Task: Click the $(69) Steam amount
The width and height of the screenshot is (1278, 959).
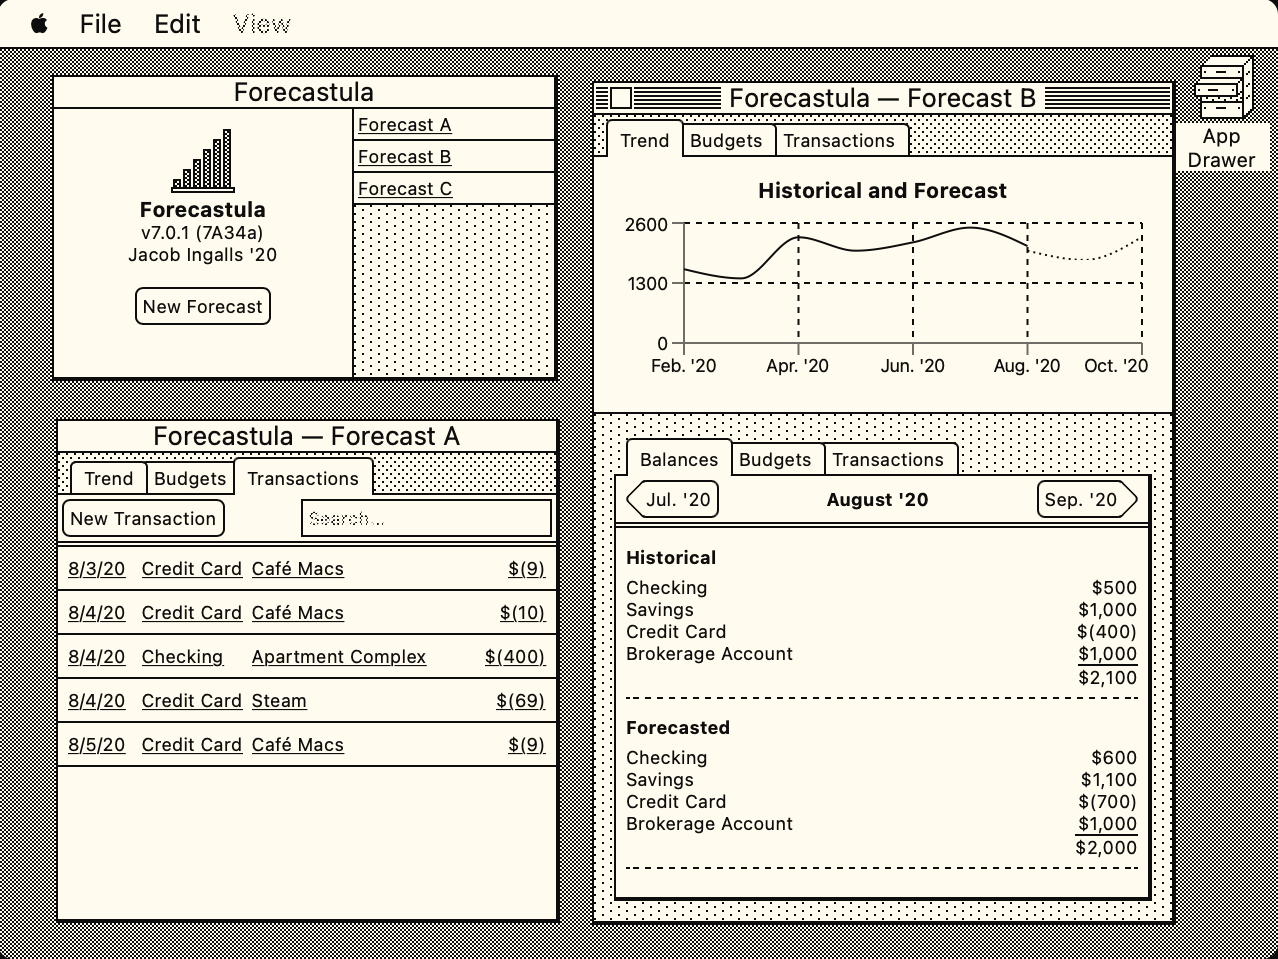Action: click(x=520, y=701)
